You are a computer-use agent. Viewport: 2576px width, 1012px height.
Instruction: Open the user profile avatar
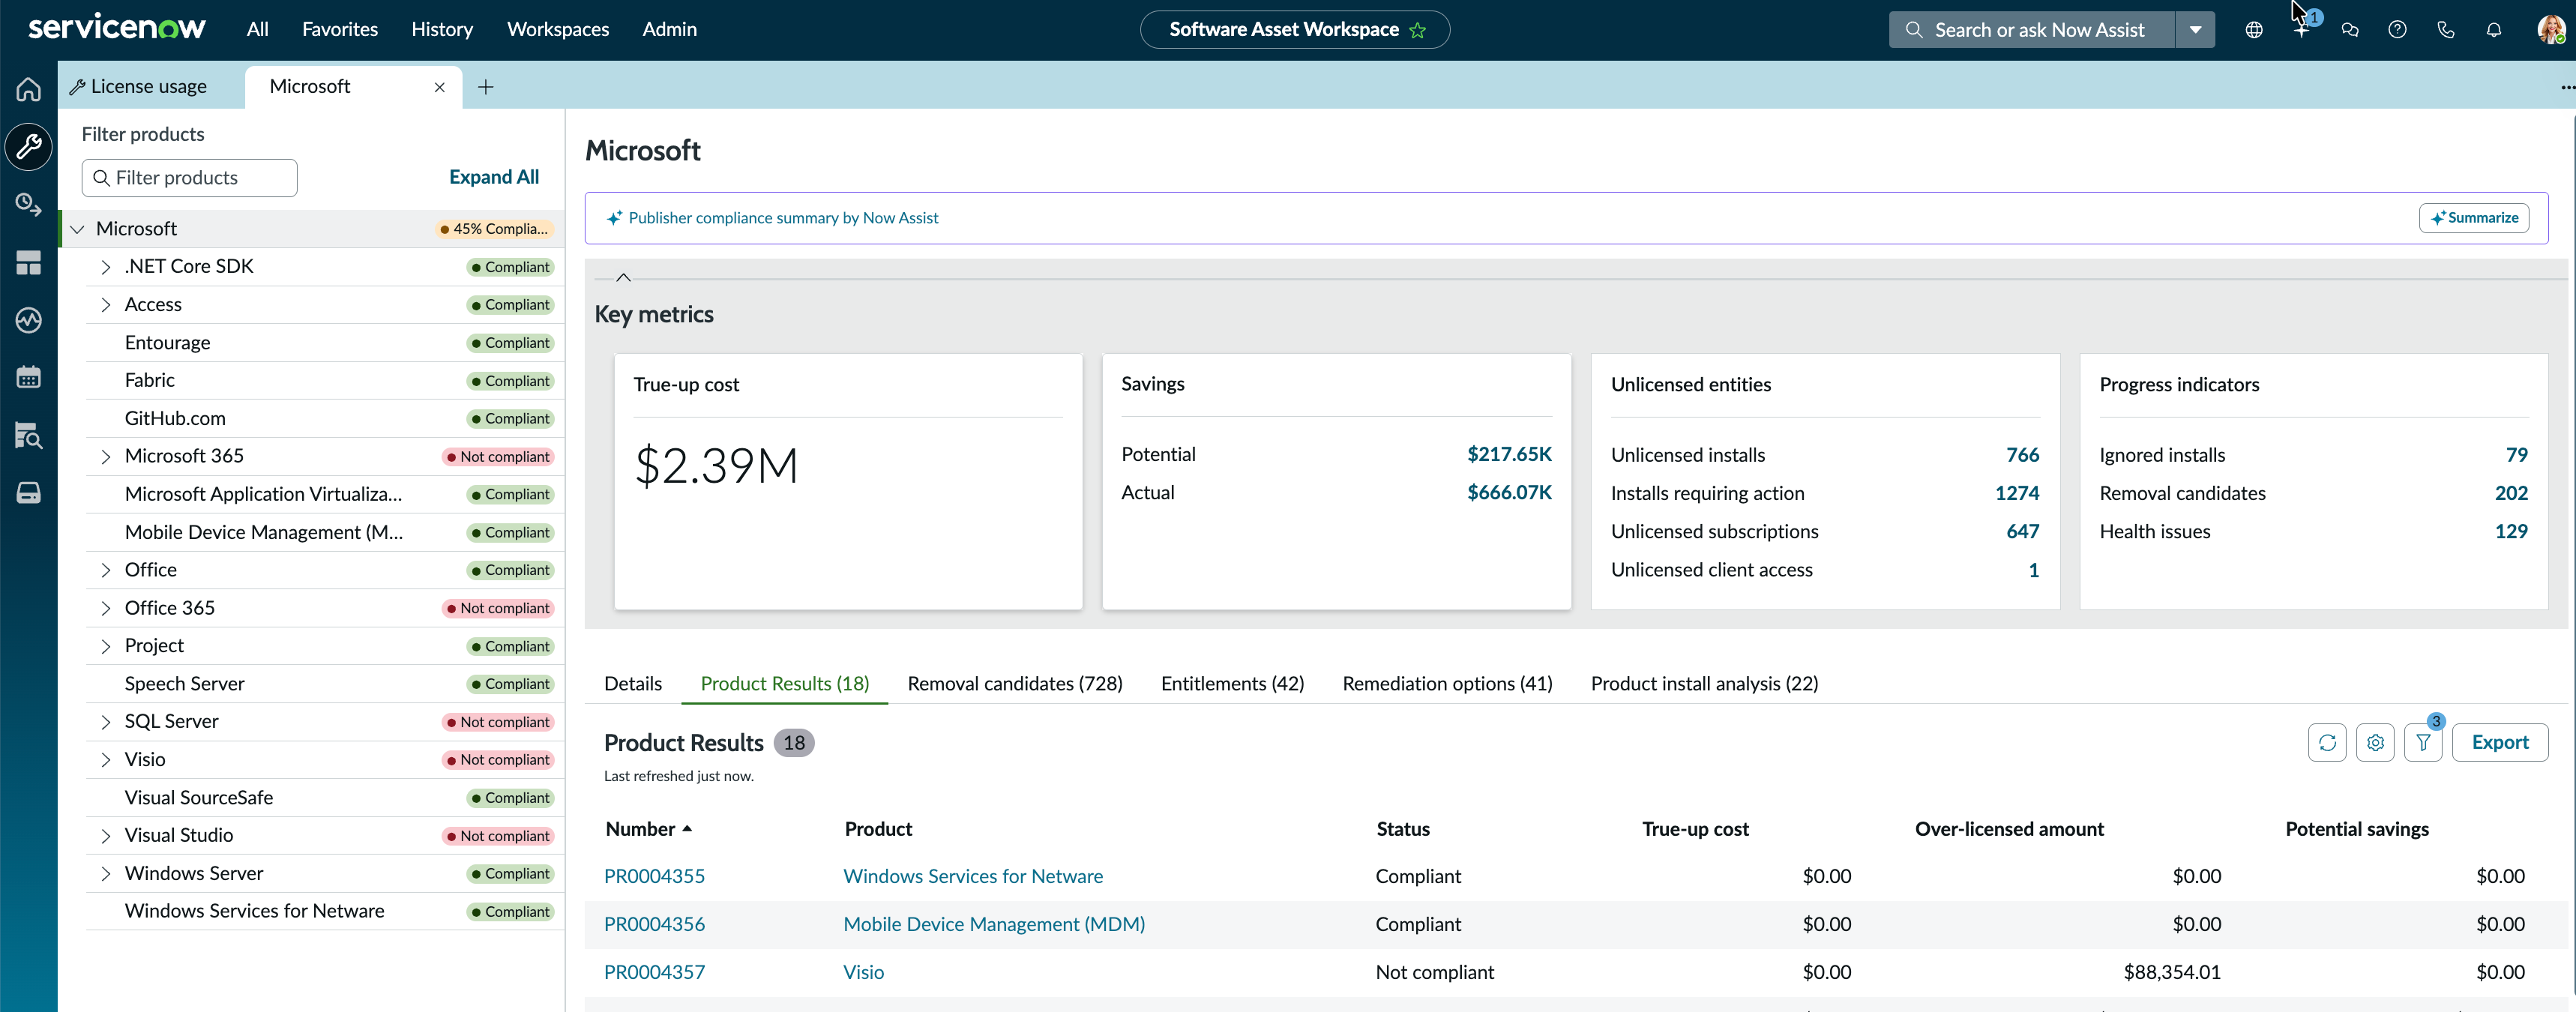click(2551, 30)
